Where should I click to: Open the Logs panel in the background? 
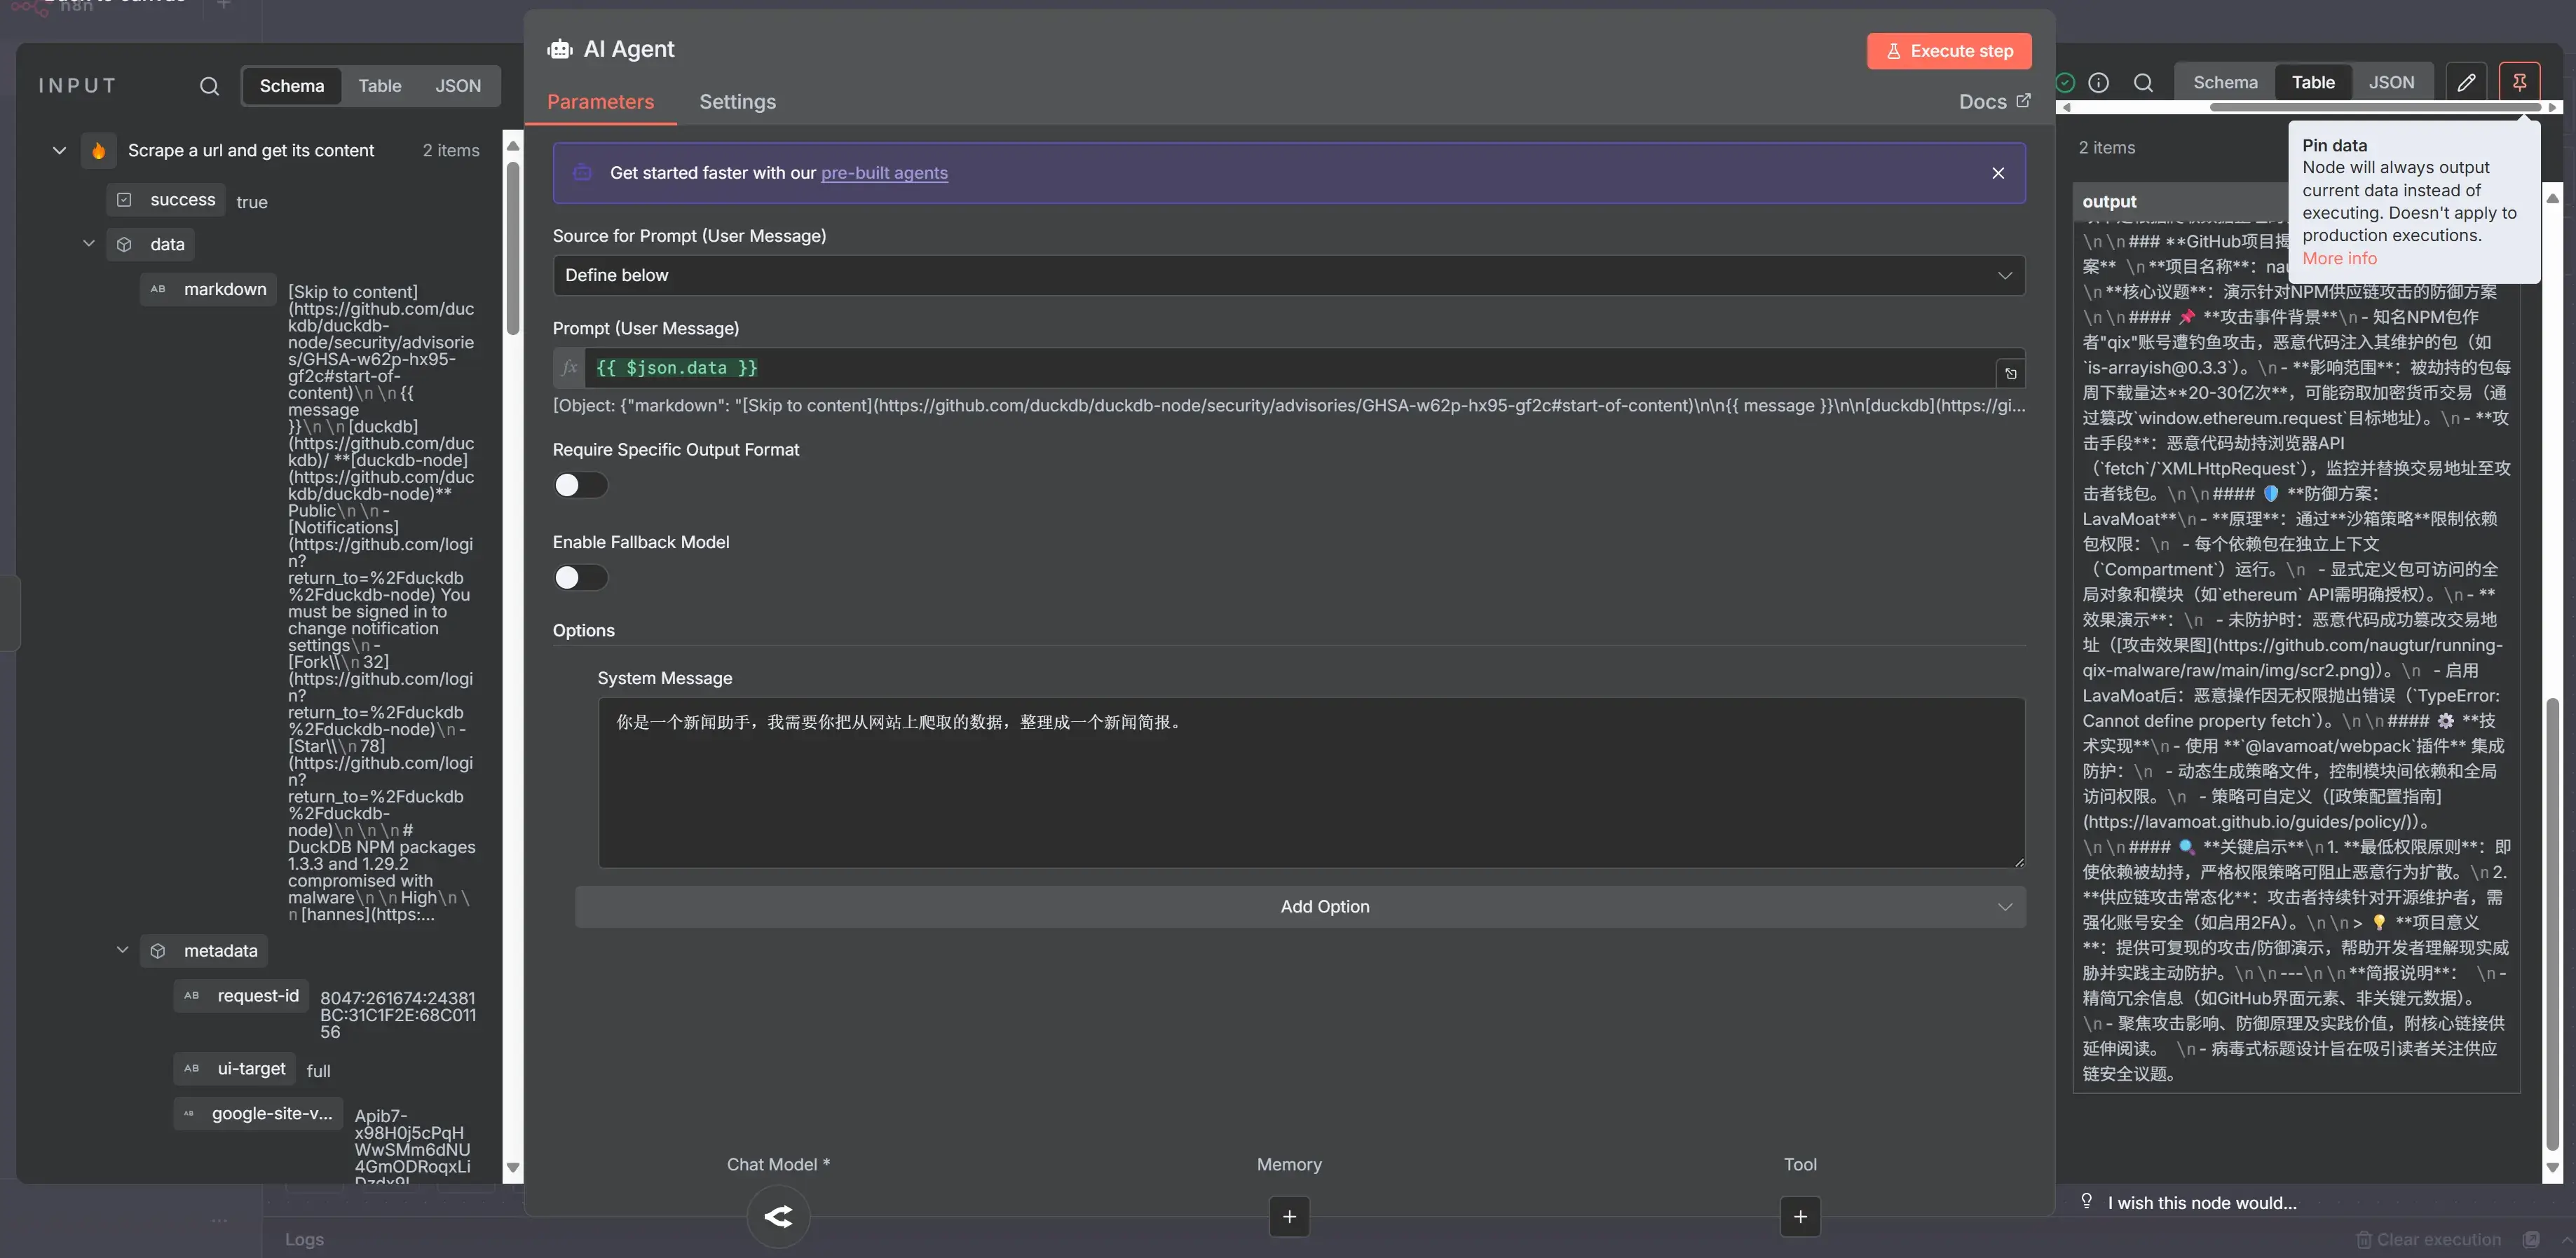tap(304, 1240)
